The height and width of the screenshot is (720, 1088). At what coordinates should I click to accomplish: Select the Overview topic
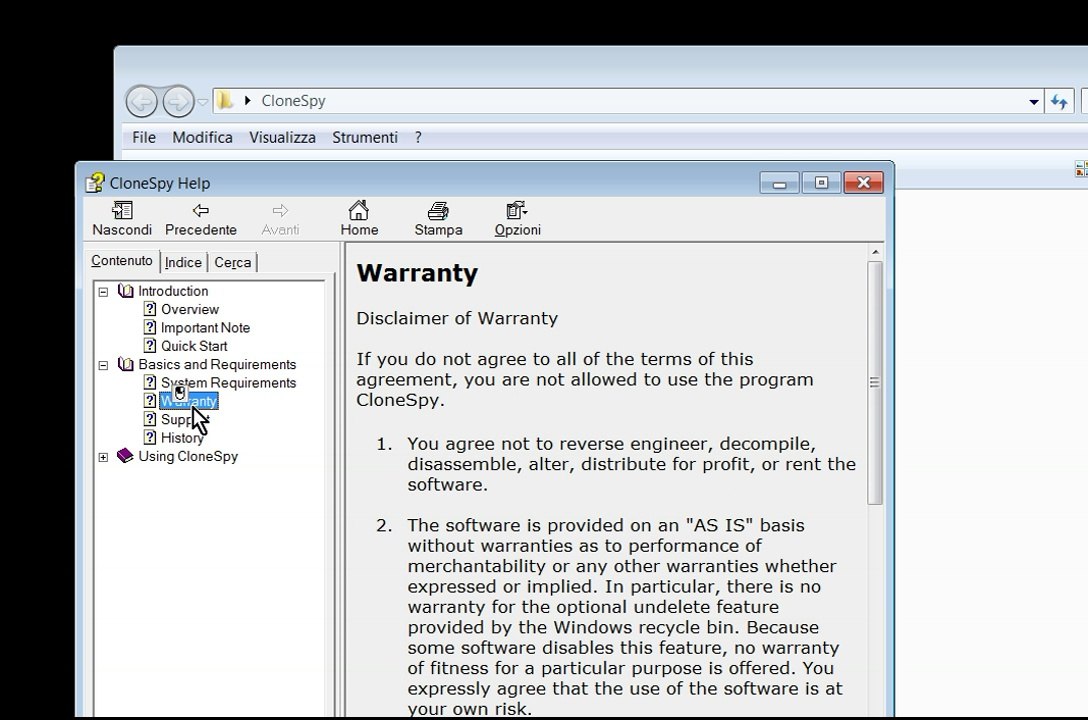point(189,309)
